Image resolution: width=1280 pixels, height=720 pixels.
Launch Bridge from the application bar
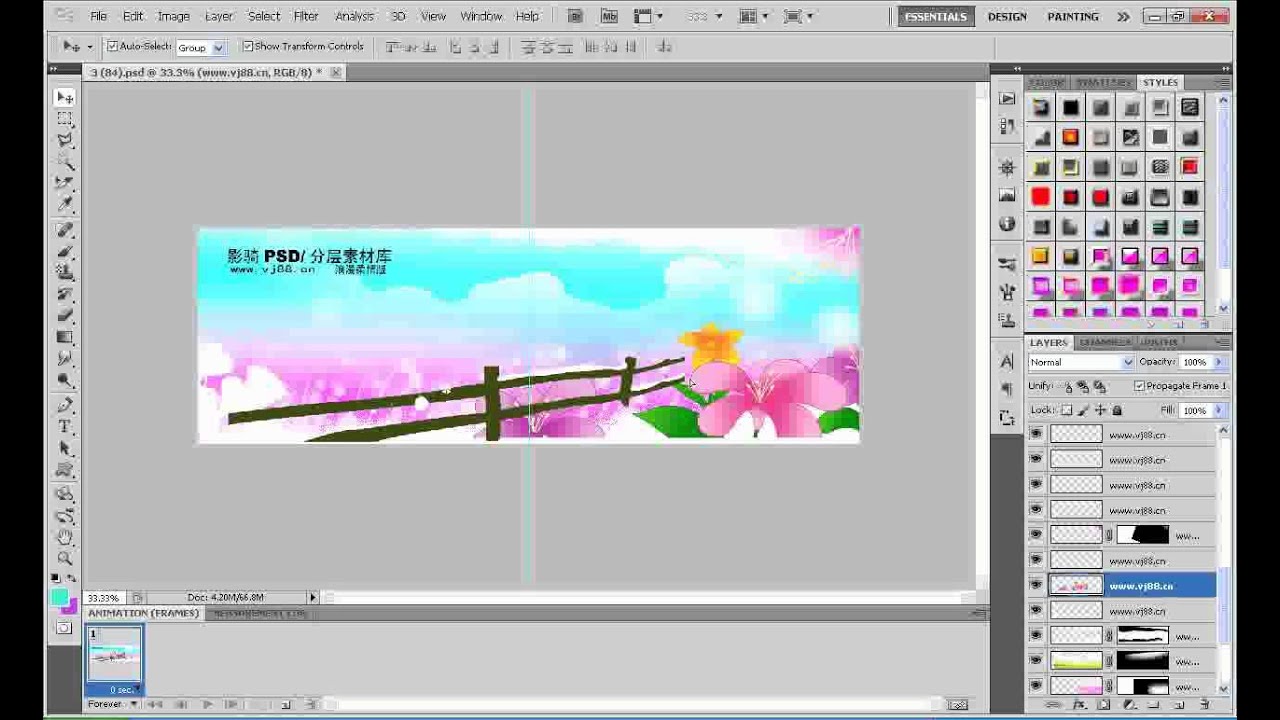coord(575,16)
